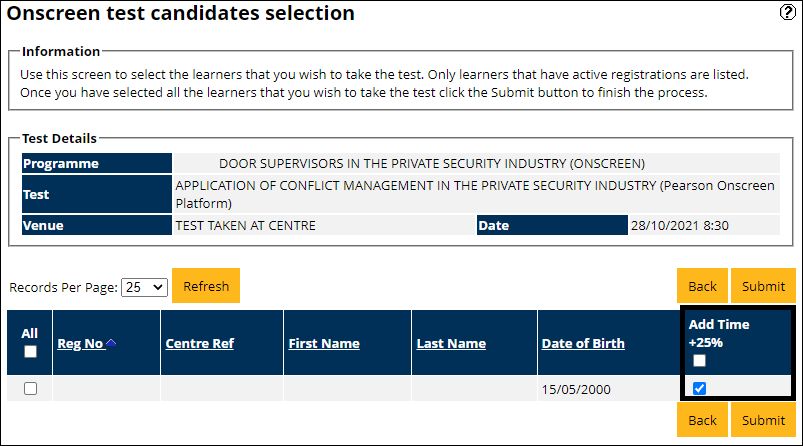Click the Reg No ascending sort arrow
The image size is (803, 446).
[x=111, y=343]
